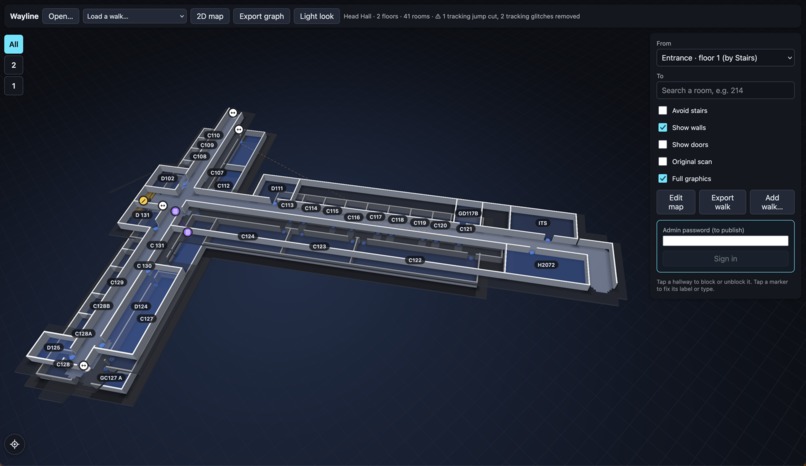
Task: Select the D125 room label
Action: pos(53,348)
